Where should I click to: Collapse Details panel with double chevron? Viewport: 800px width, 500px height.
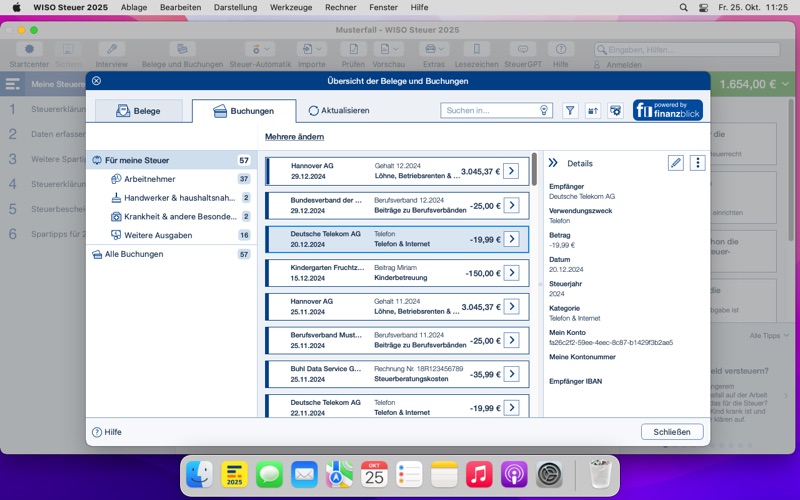(553, 163)
